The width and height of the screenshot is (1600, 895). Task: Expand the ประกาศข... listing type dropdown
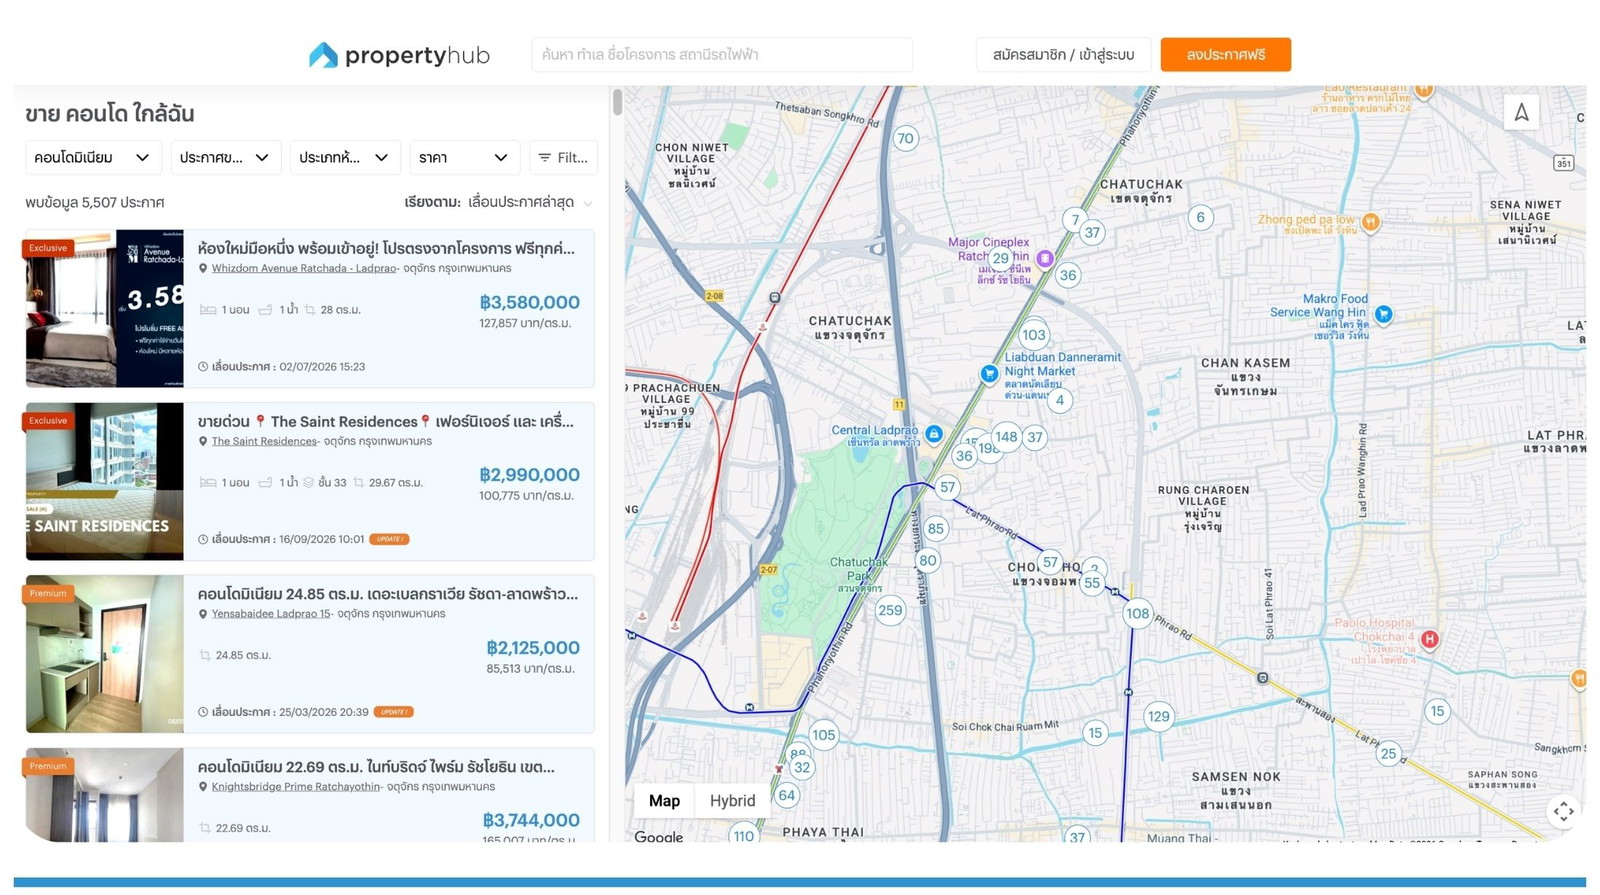tap(226, 158)
